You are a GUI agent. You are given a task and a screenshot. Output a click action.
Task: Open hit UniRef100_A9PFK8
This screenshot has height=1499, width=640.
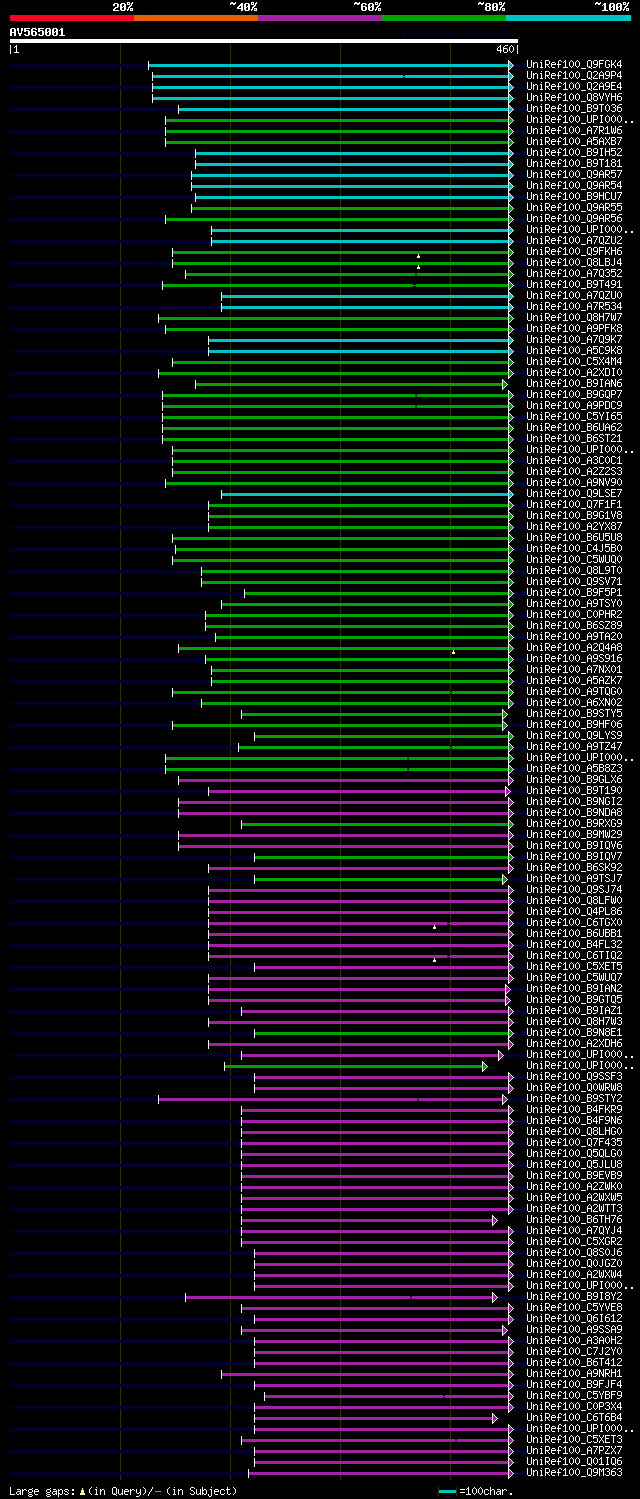pyautogui.click(x=574, y=329)
